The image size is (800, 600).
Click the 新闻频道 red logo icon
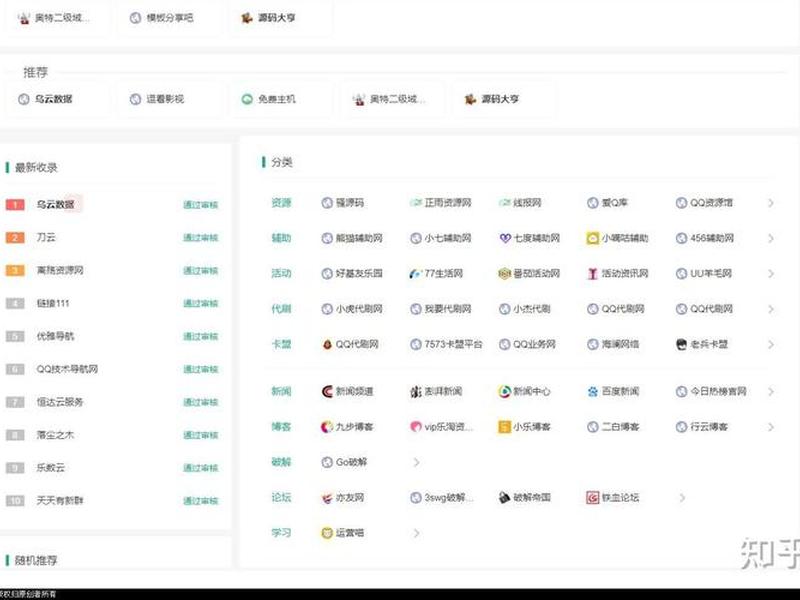327,391
